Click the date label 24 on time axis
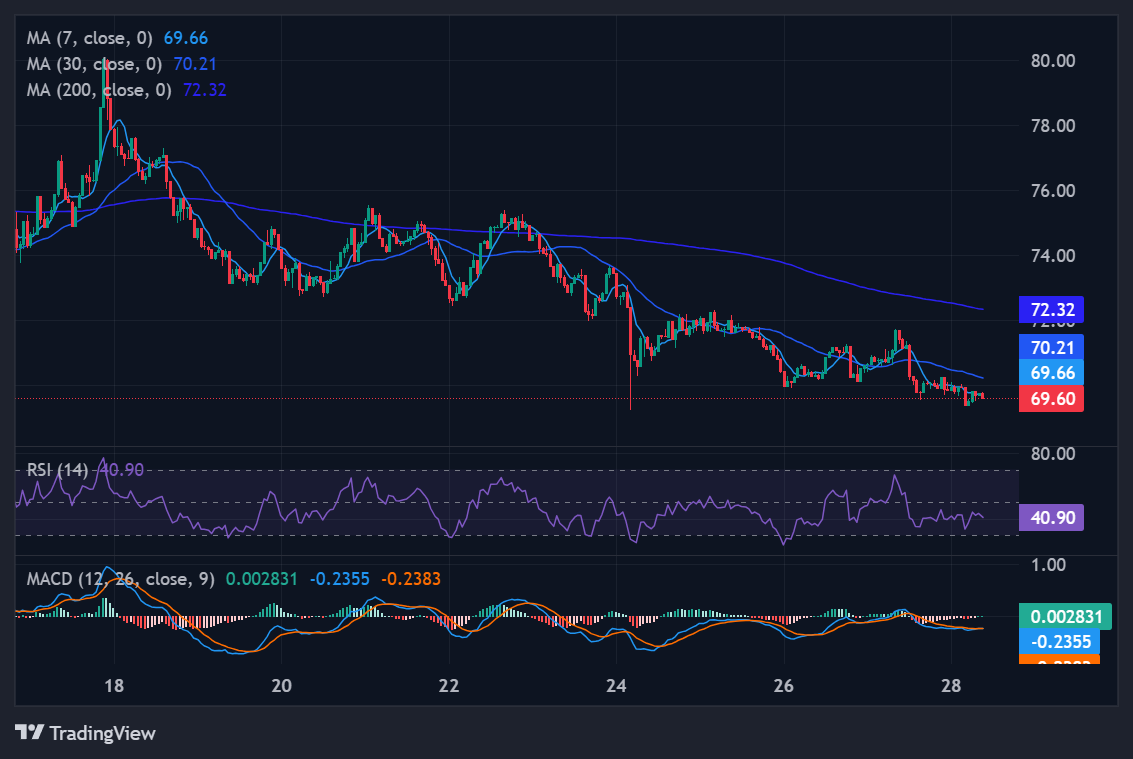 tap(617, 686)
